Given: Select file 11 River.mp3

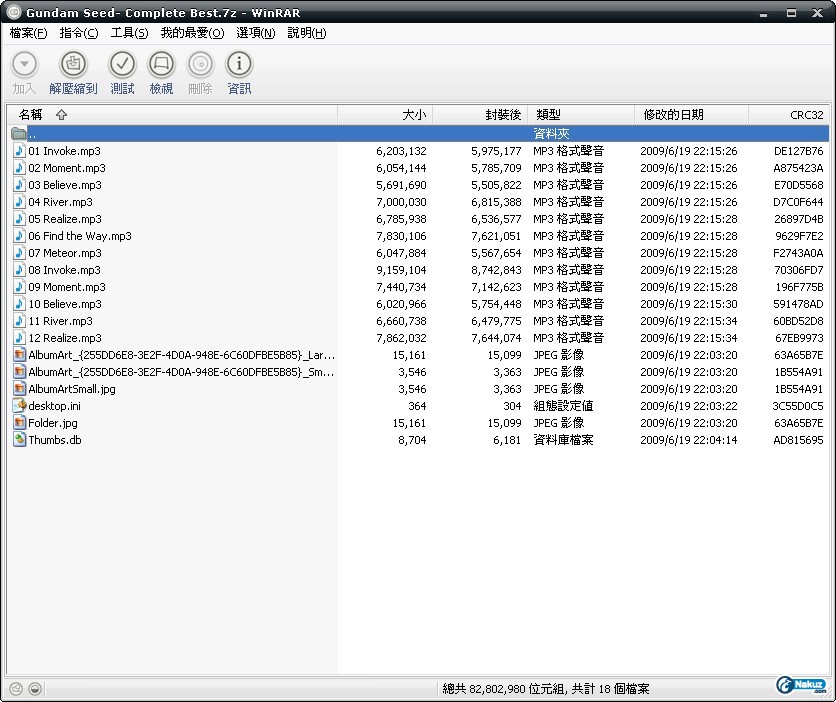Looking at the screenshot, I should [x=60, y=321].
